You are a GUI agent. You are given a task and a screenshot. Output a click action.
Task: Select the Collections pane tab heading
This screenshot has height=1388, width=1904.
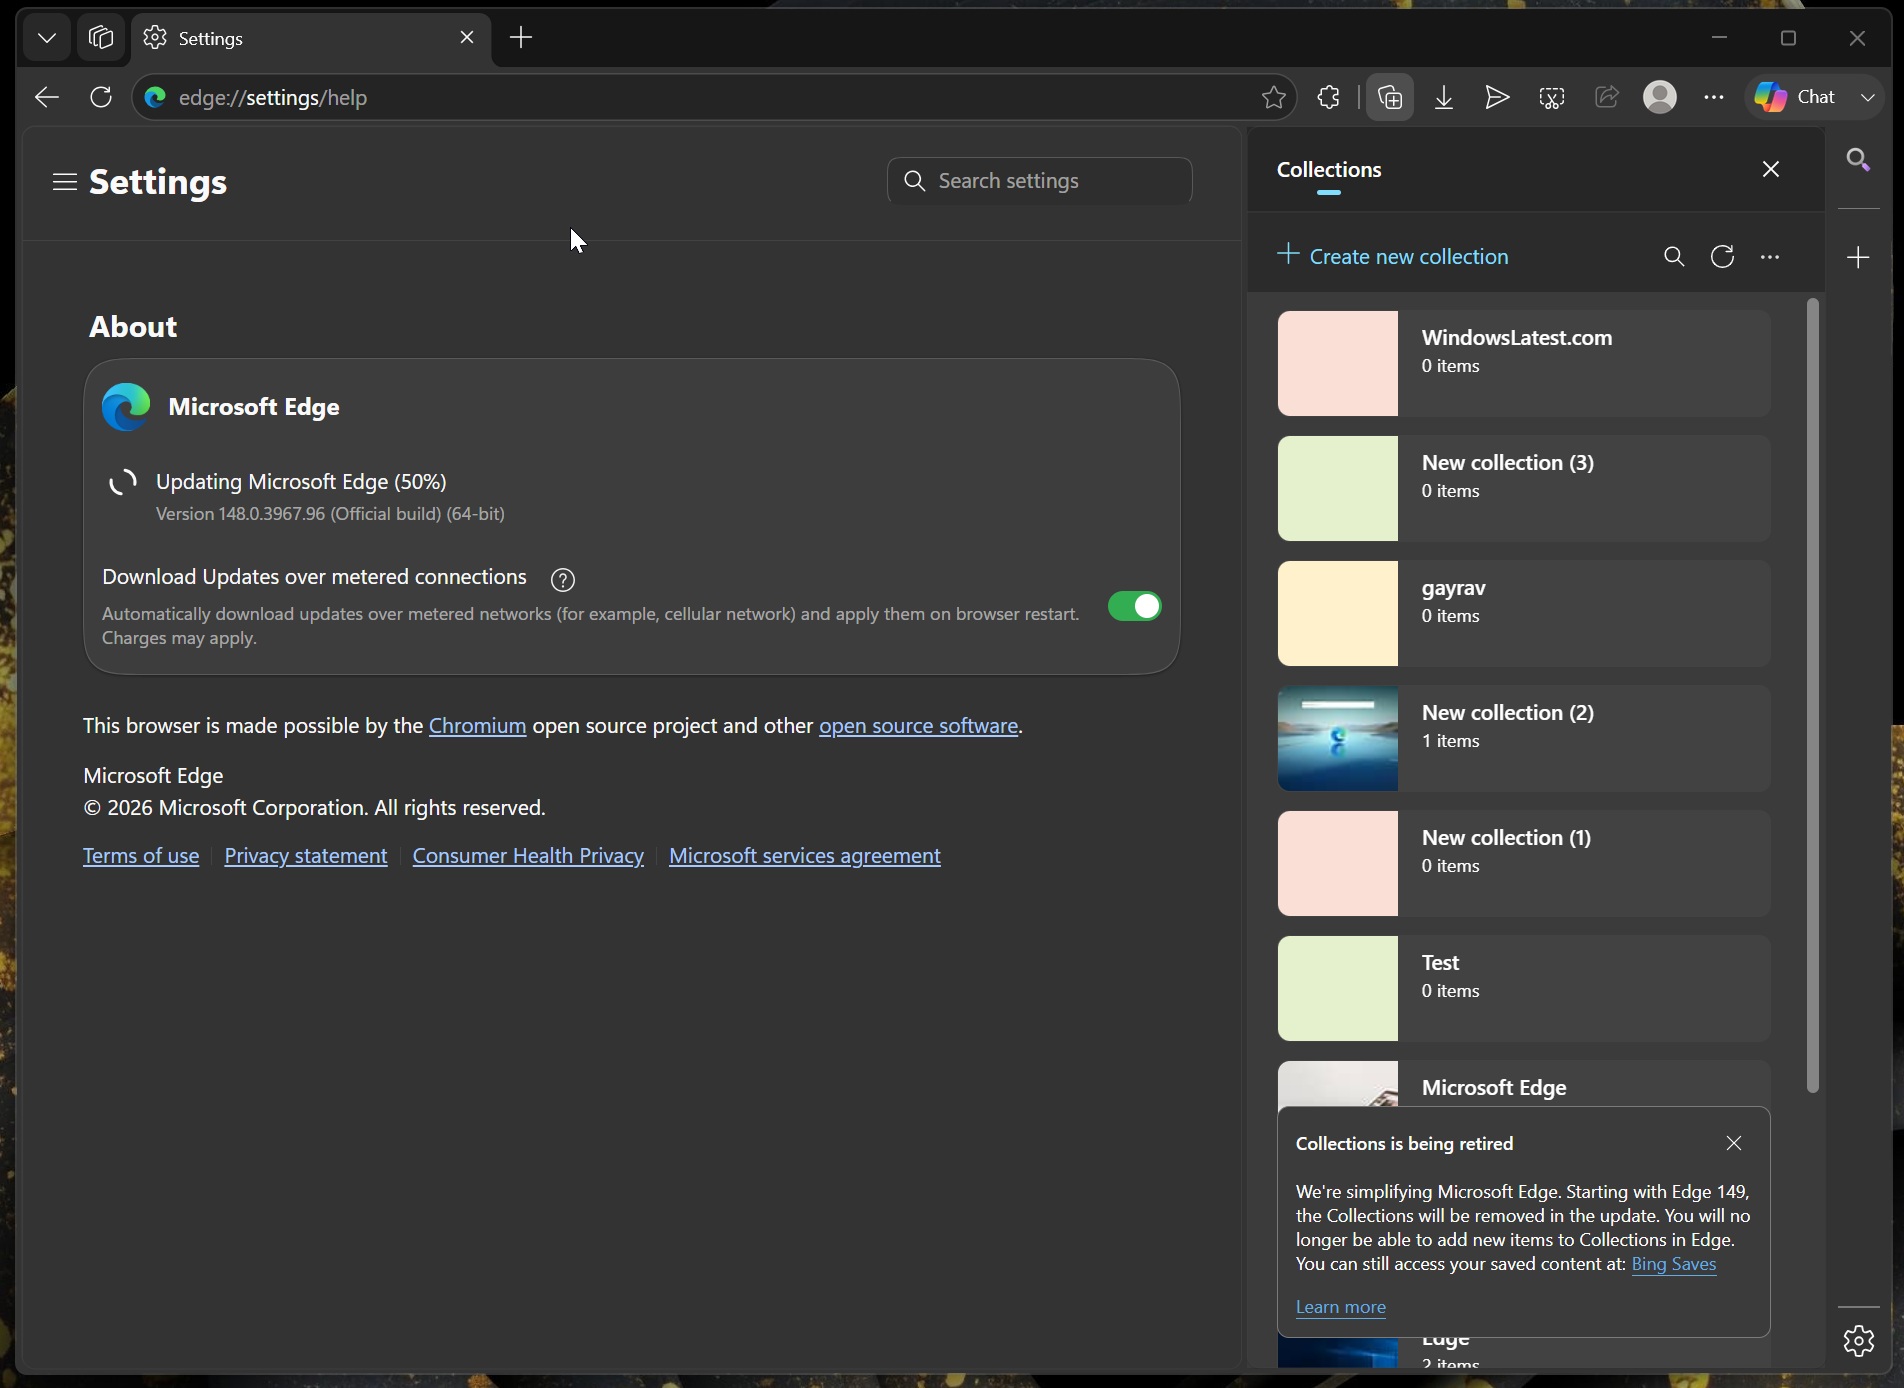pos(1330,171)
